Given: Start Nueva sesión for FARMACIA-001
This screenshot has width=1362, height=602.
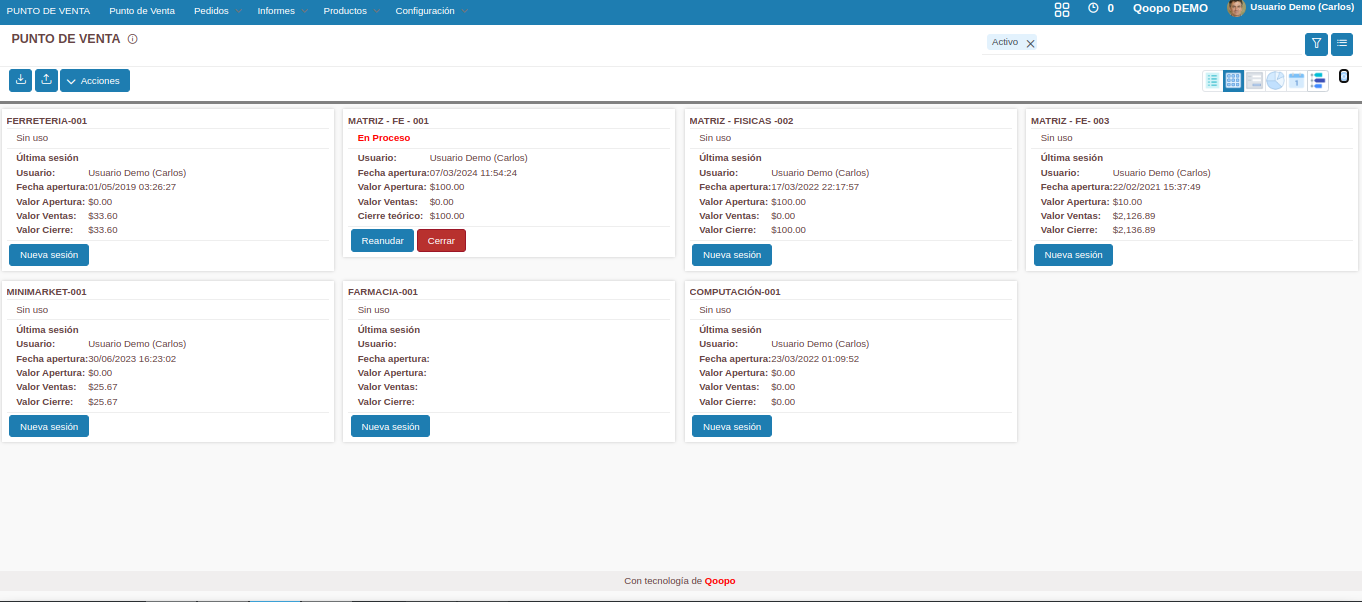Looking at the screenshot, I should point(390,427).
